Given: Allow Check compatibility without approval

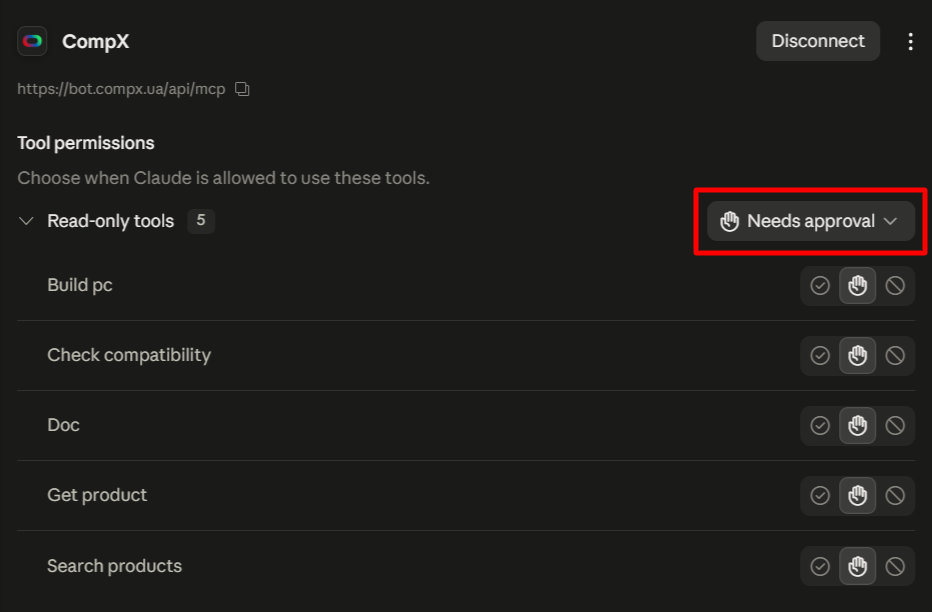Looking at the screenshot, I should (820, 356).
